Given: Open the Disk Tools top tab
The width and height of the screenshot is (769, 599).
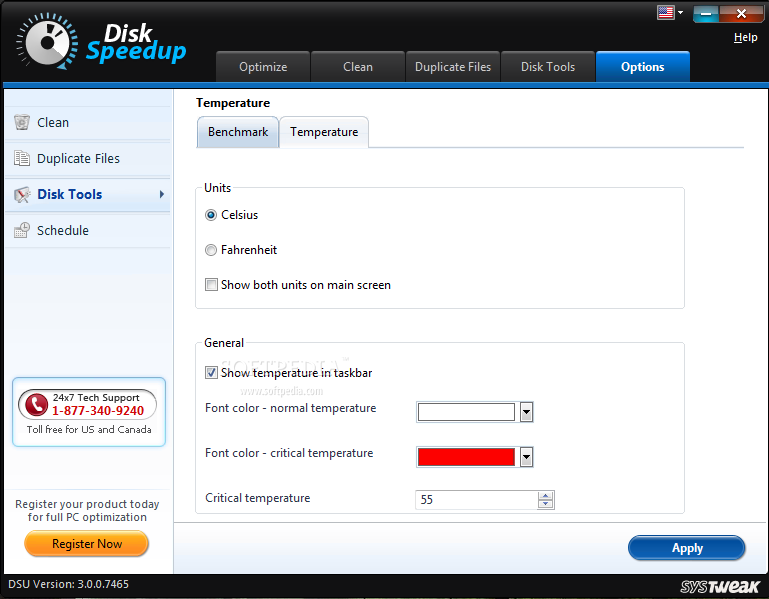Looking at the screenshot, I should coord(548,67).
